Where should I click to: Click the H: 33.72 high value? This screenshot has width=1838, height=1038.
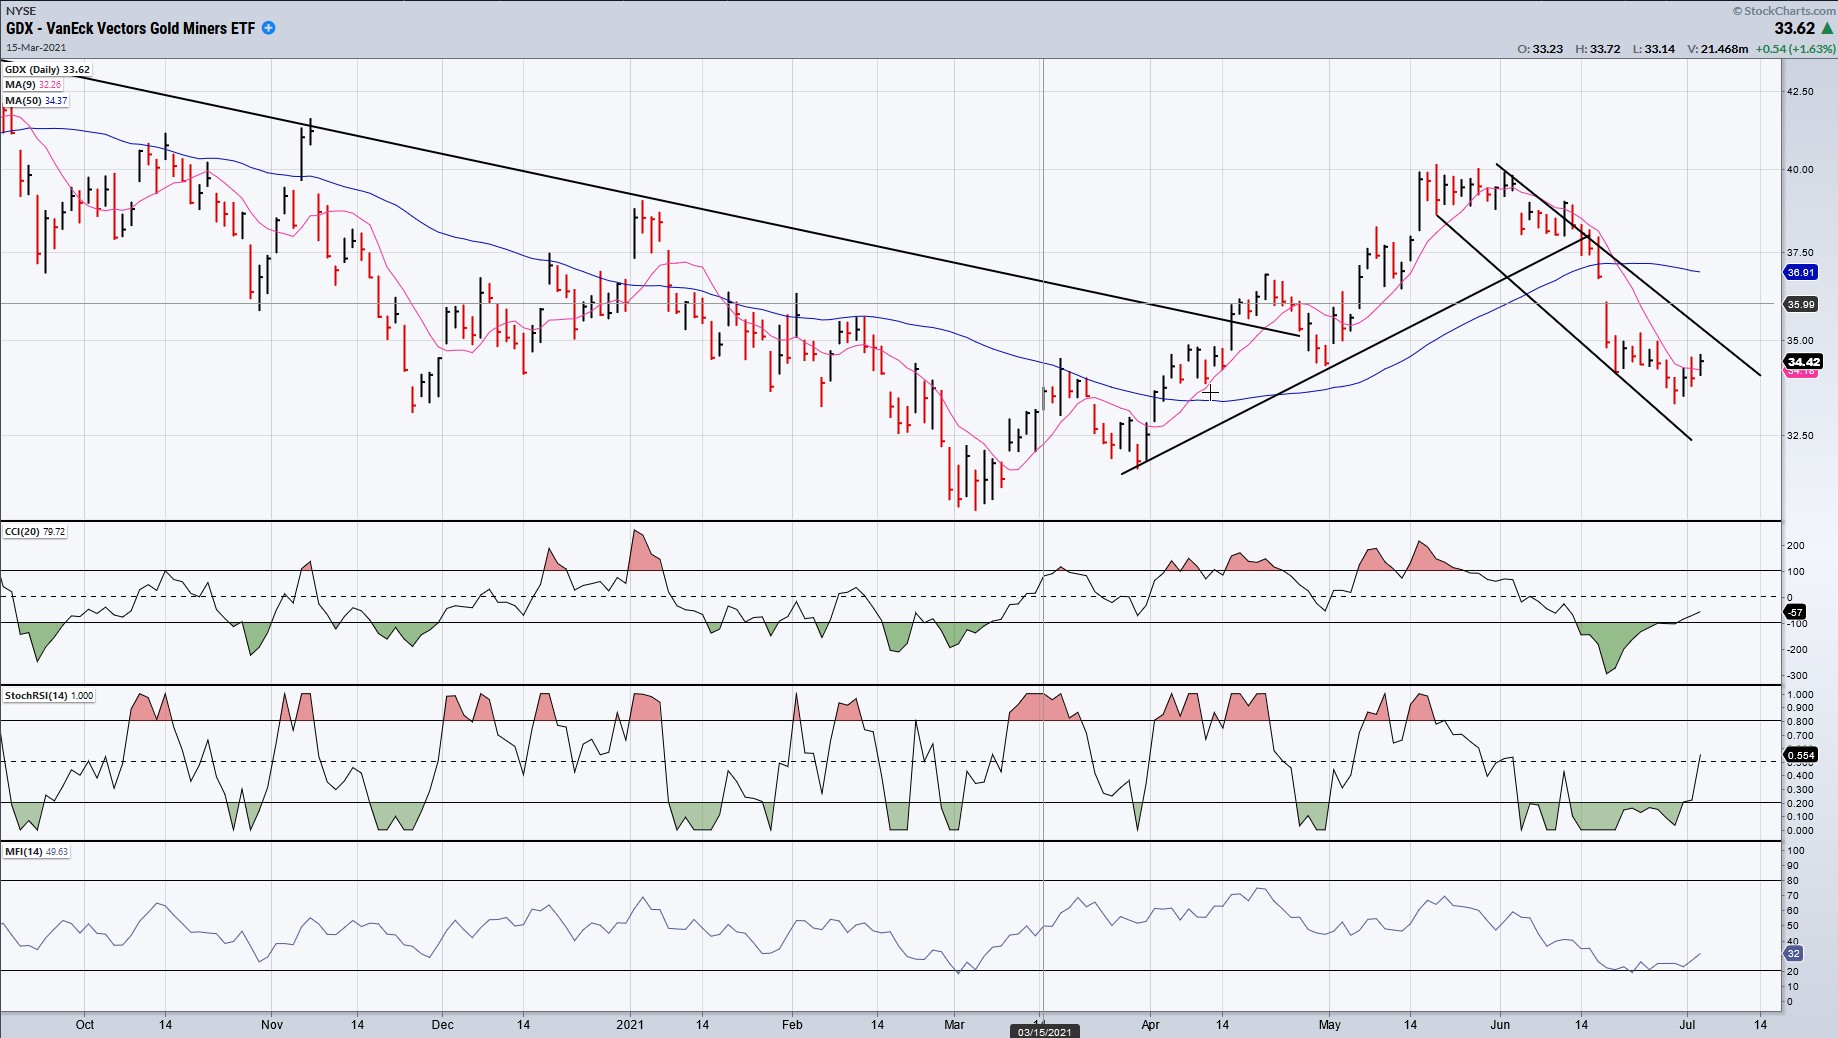[1598, 49]
